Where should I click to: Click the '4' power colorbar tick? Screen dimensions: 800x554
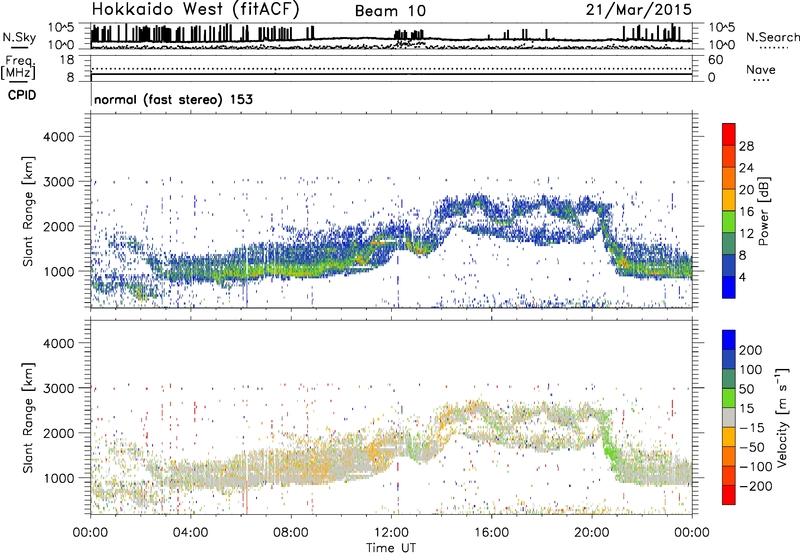coord(742,278)
